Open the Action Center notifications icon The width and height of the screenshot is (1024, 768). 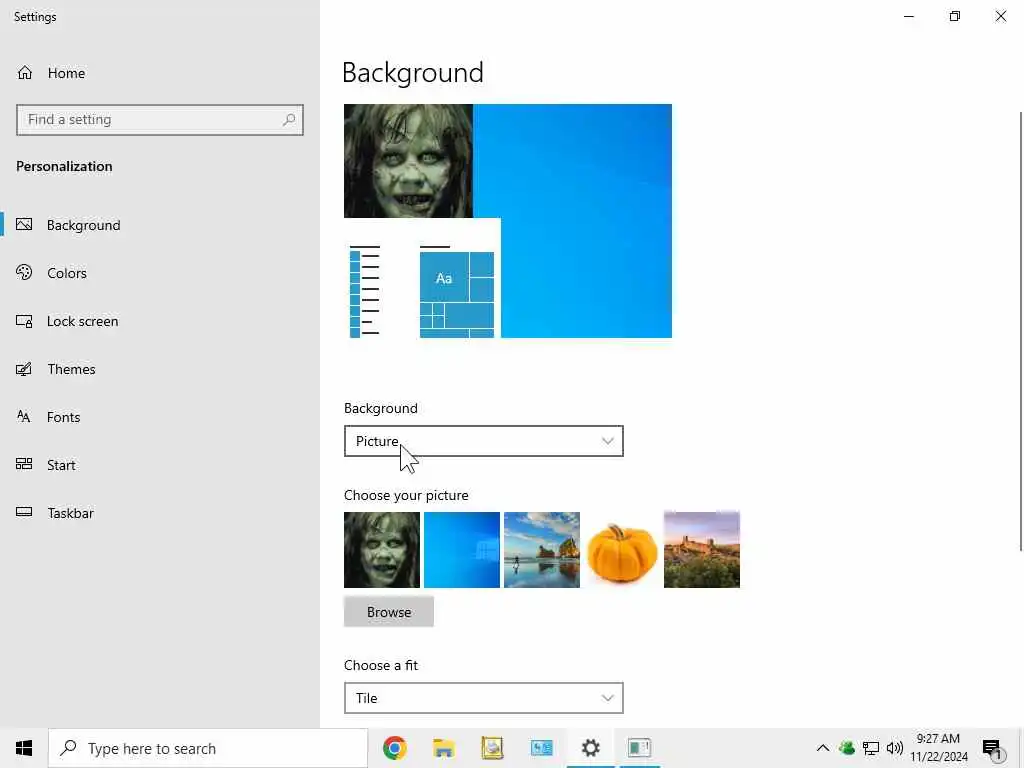(993, 748)
